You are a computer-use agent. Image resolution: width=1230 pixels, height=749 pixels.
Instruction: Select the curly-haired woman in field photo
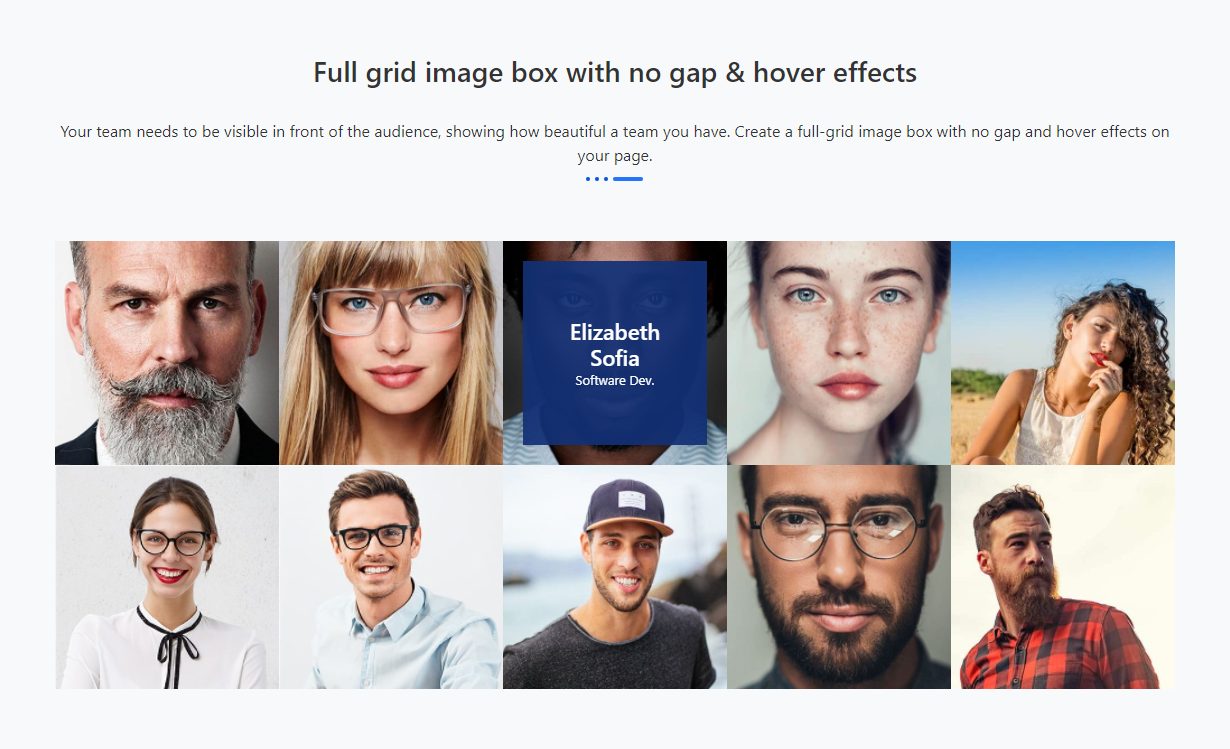1063,353
